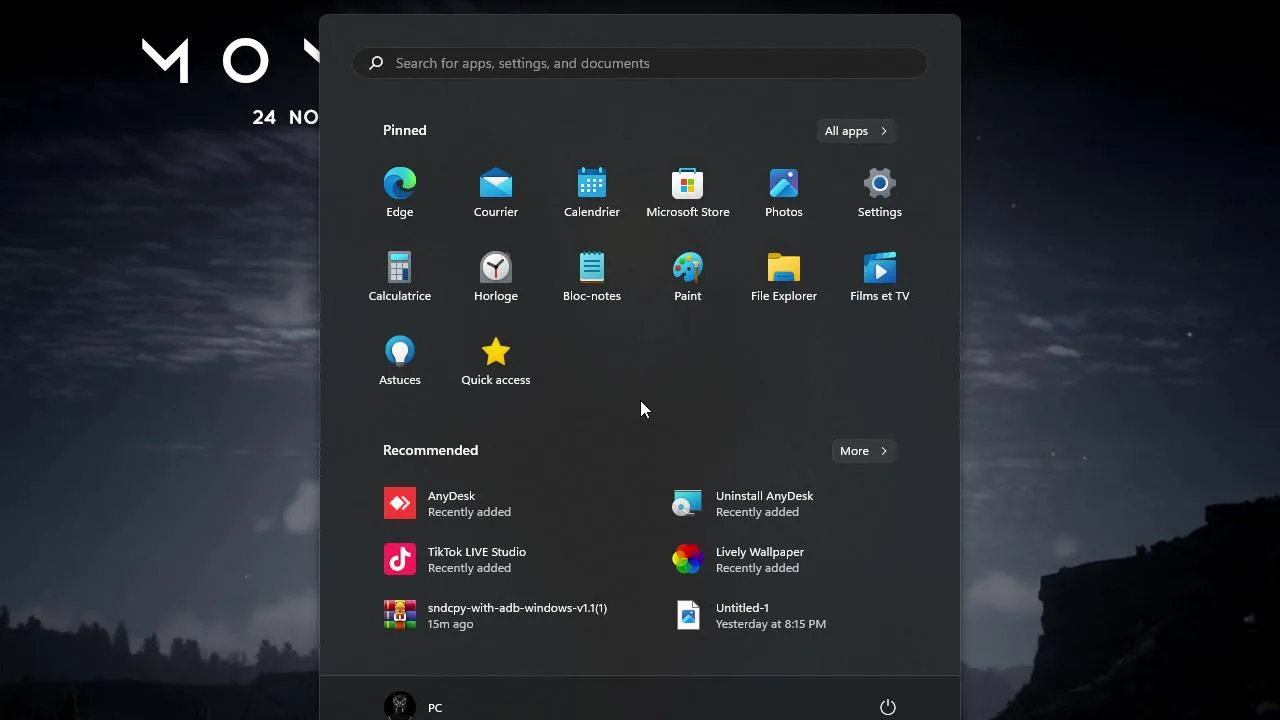Expand the More recommended items

coord(864,451)
